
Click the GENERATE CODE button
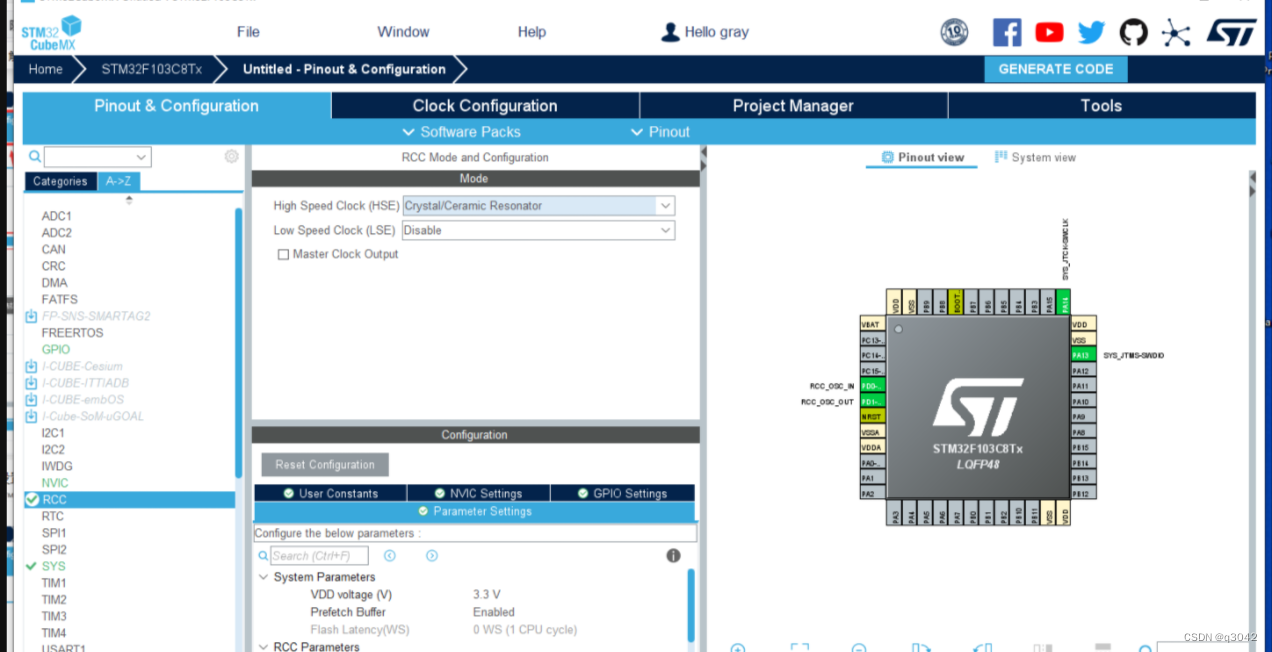point(1055,69)
